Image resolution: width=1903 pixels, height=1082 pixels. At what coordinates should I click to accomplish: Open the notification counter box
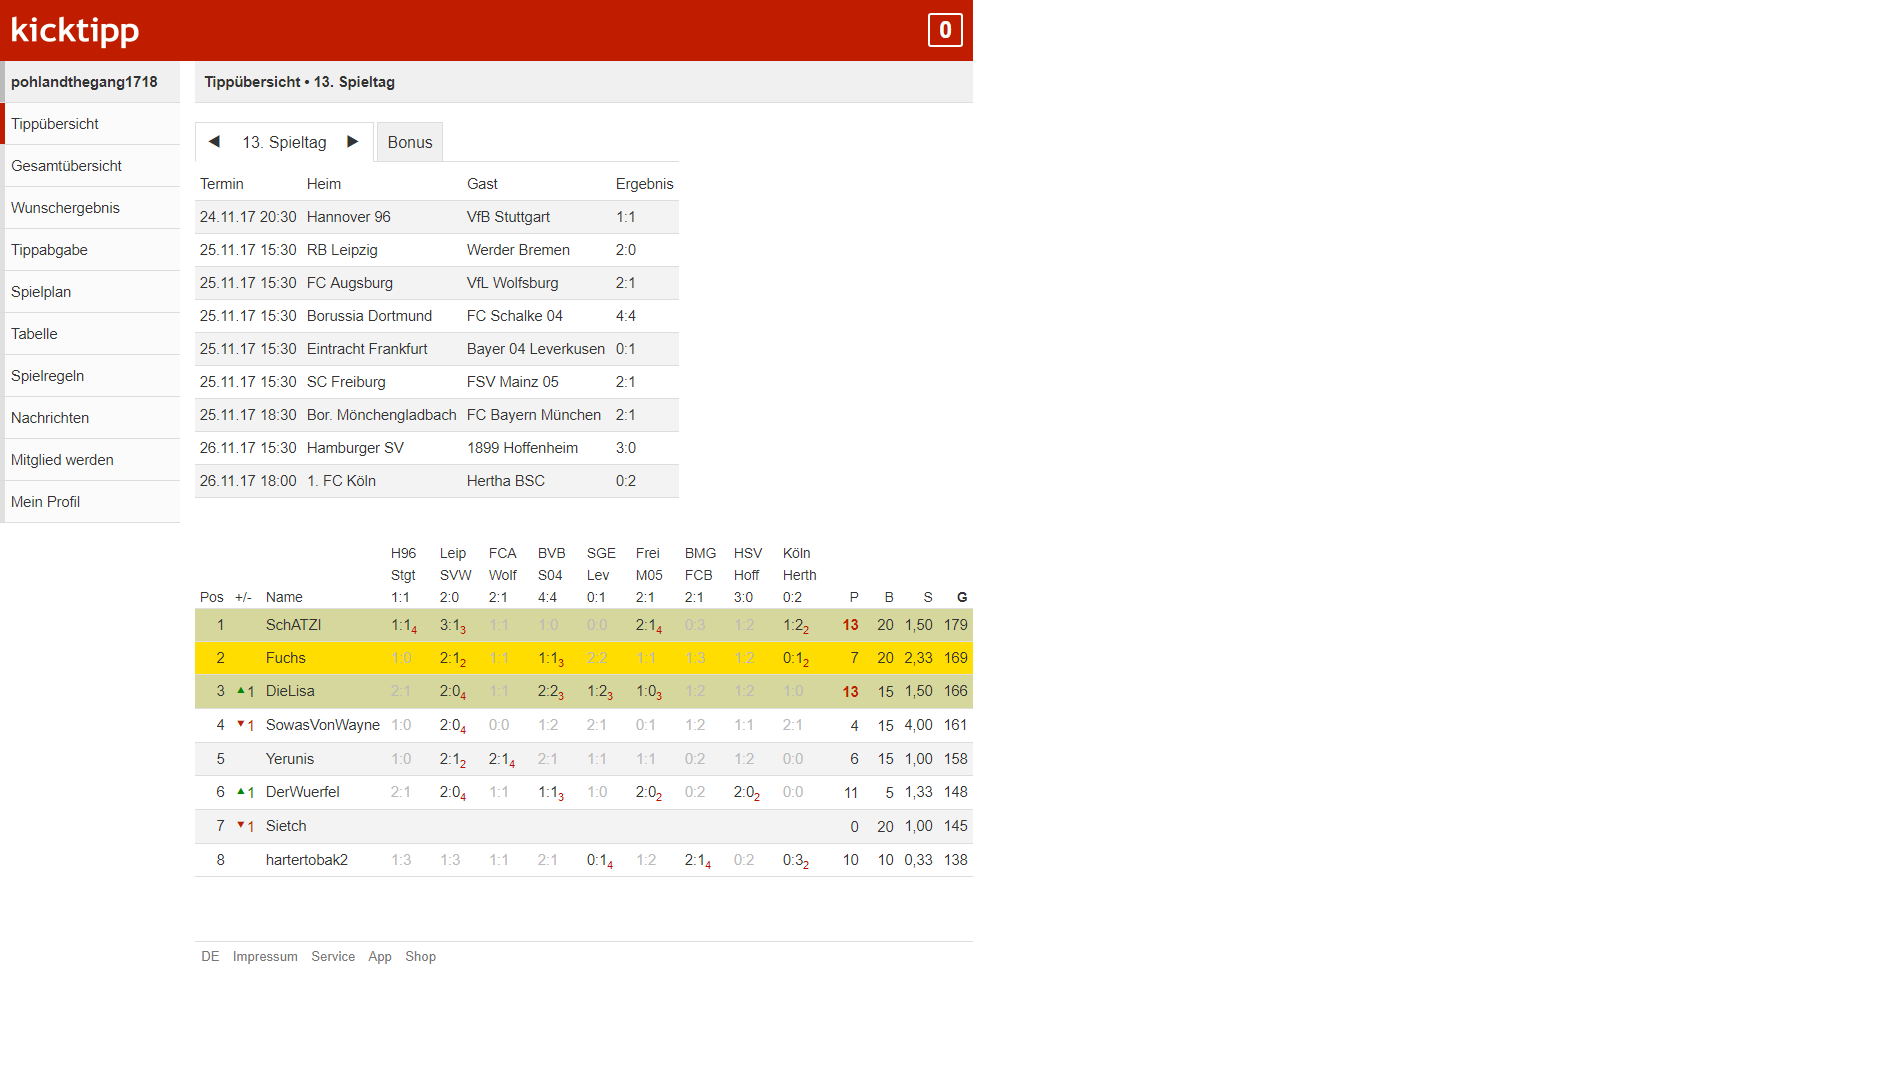tap(944, 30)
